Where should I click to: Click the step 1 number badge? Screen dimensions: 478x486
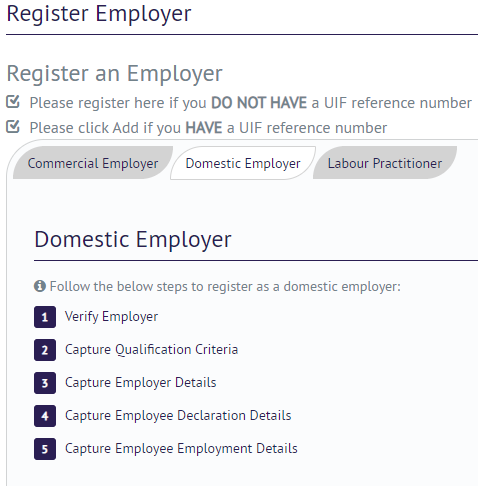click(45, 317)
